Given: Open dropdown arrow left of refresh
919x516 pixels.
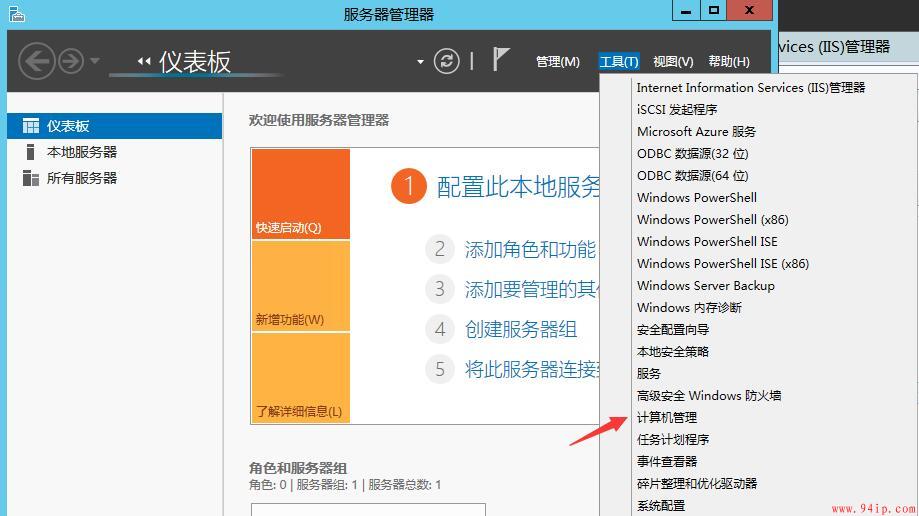Looking at the screenshot, I should tap(420, 62).
